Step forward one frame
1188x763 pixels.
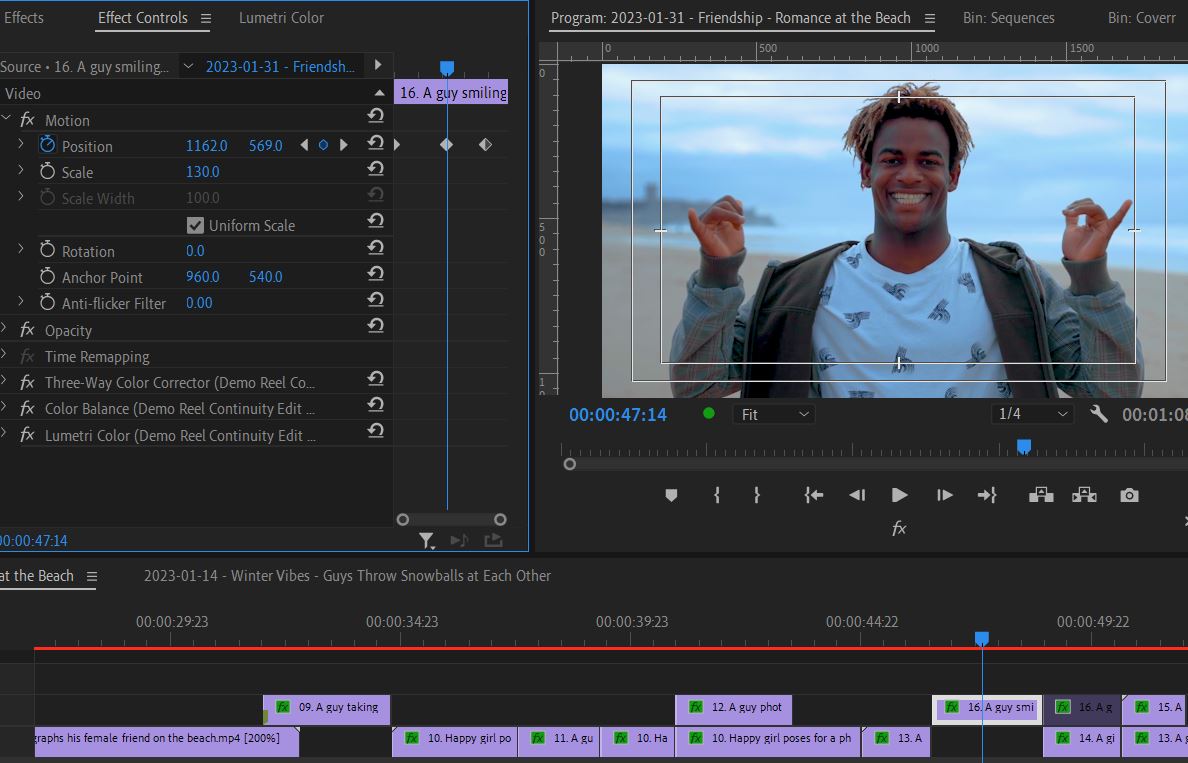944,496
